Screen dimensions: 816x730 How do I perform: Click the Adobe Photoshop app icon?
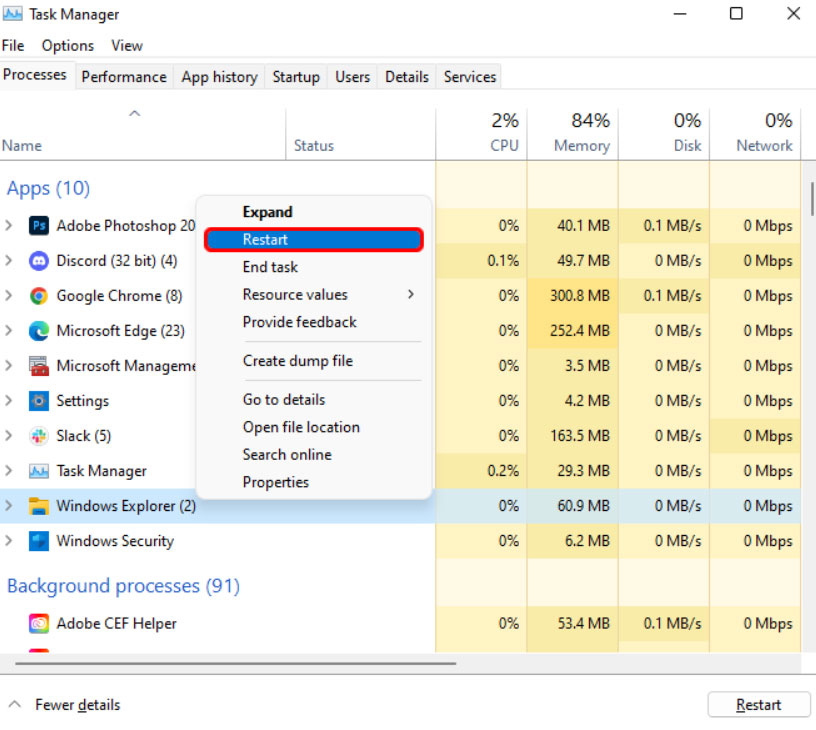pyautogui.click(x=39, y=226)
